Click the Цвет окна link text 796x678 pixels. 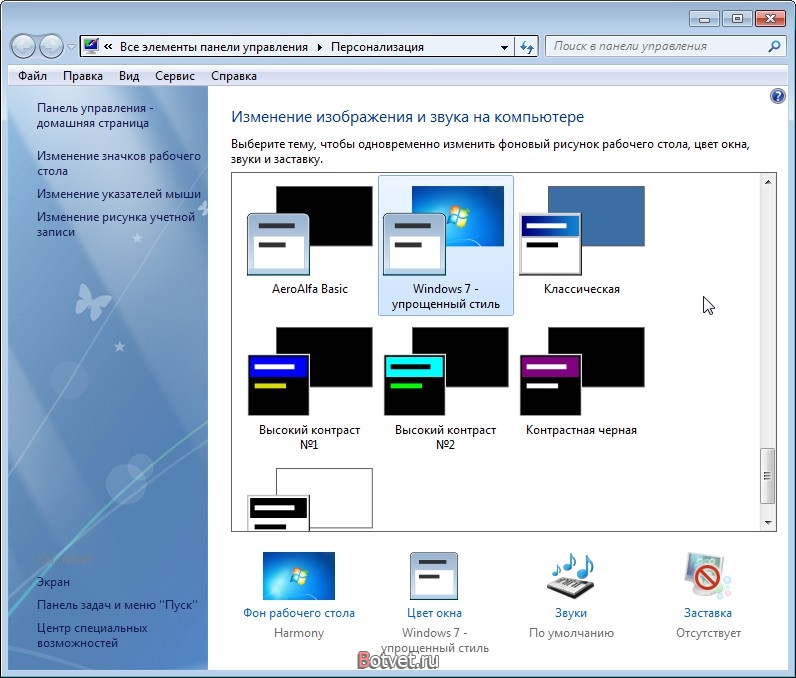[434, 613]
